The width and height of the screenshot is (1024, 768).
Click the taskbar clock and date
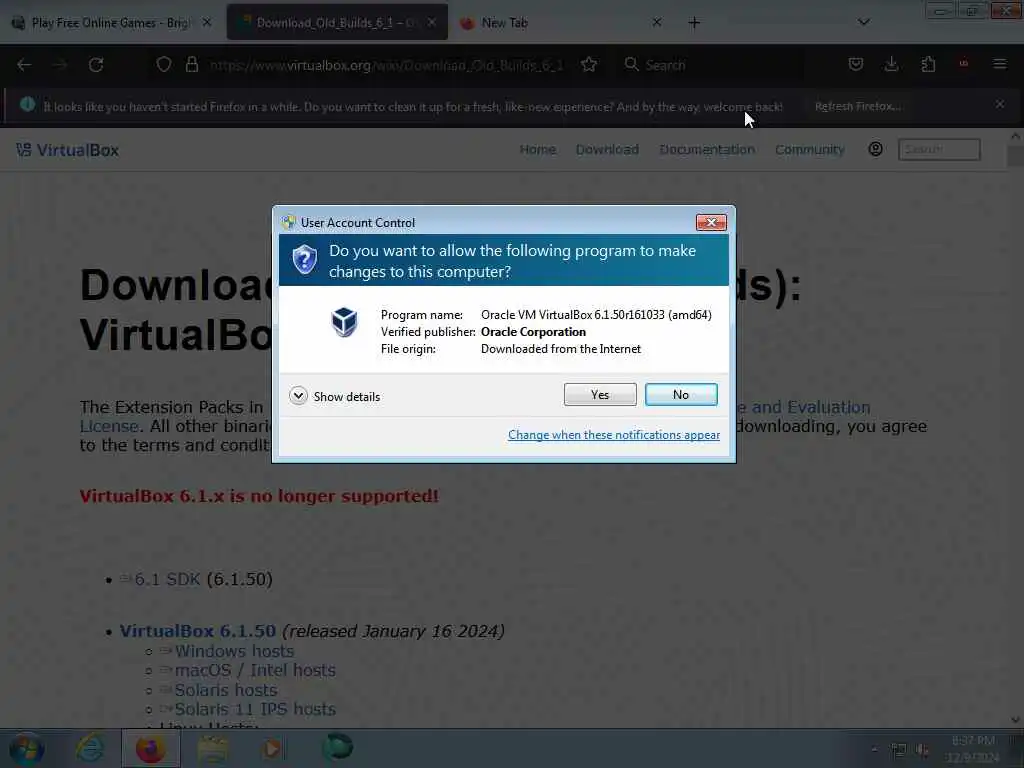(x=973, y=749)
